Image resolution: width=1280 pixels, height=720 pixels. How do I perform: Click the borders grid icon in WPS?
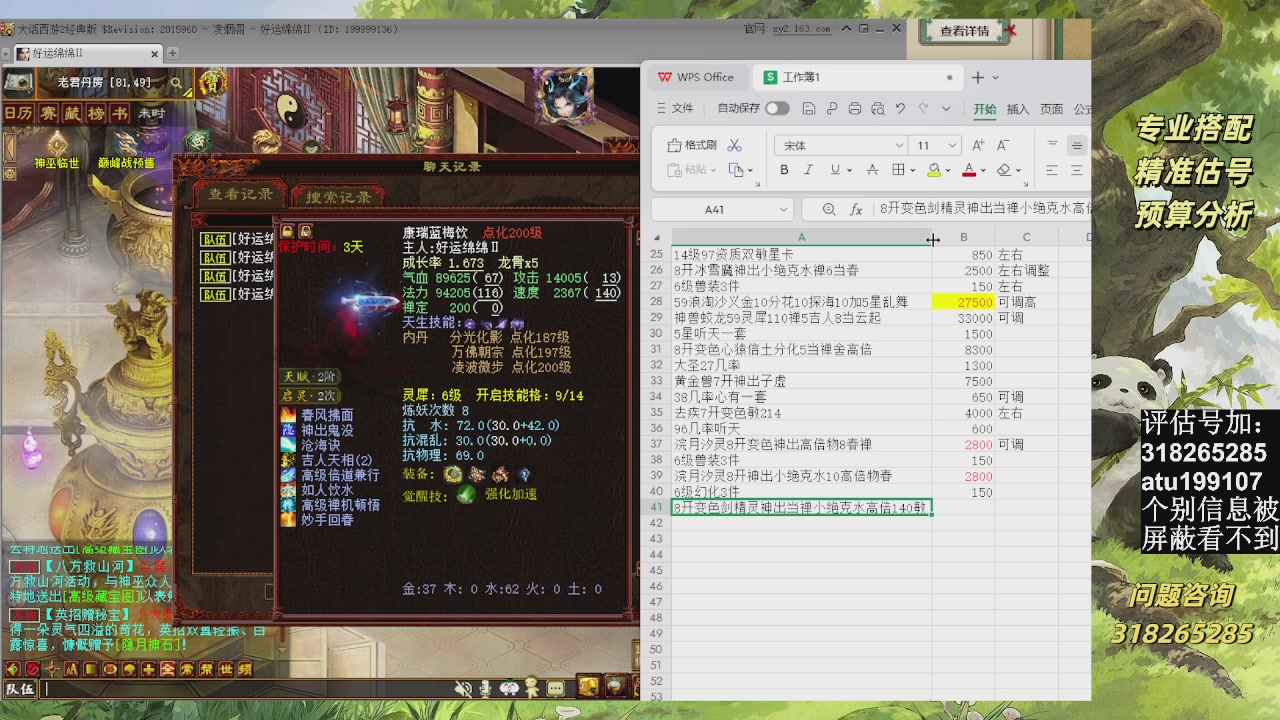[x=898, y=170]
